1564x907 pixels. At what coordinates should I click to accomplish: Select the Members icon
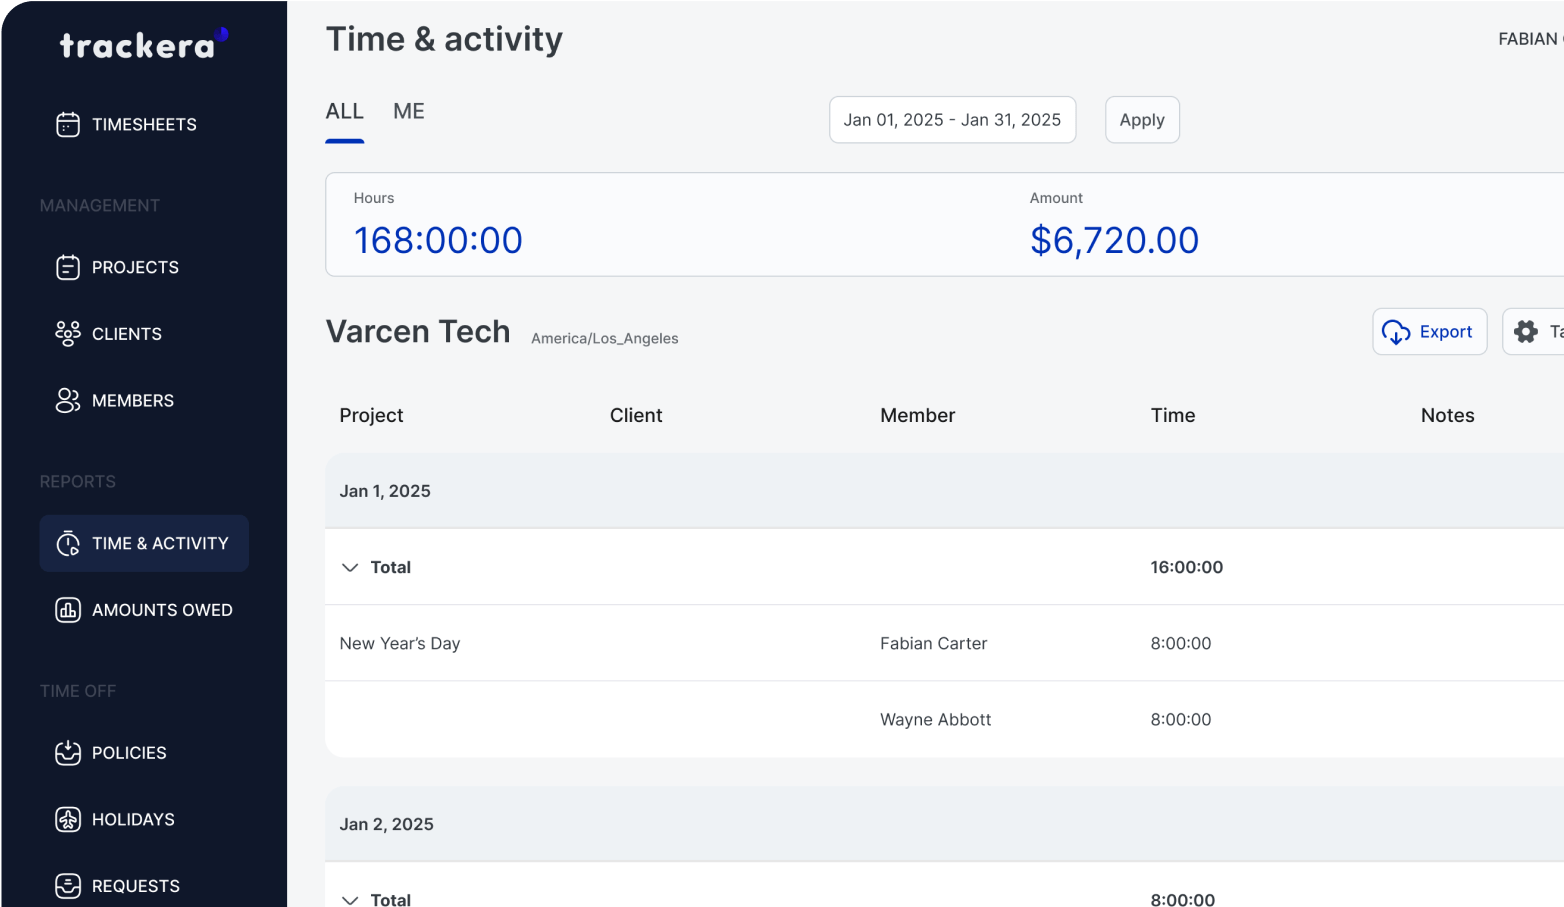point(67,400)
